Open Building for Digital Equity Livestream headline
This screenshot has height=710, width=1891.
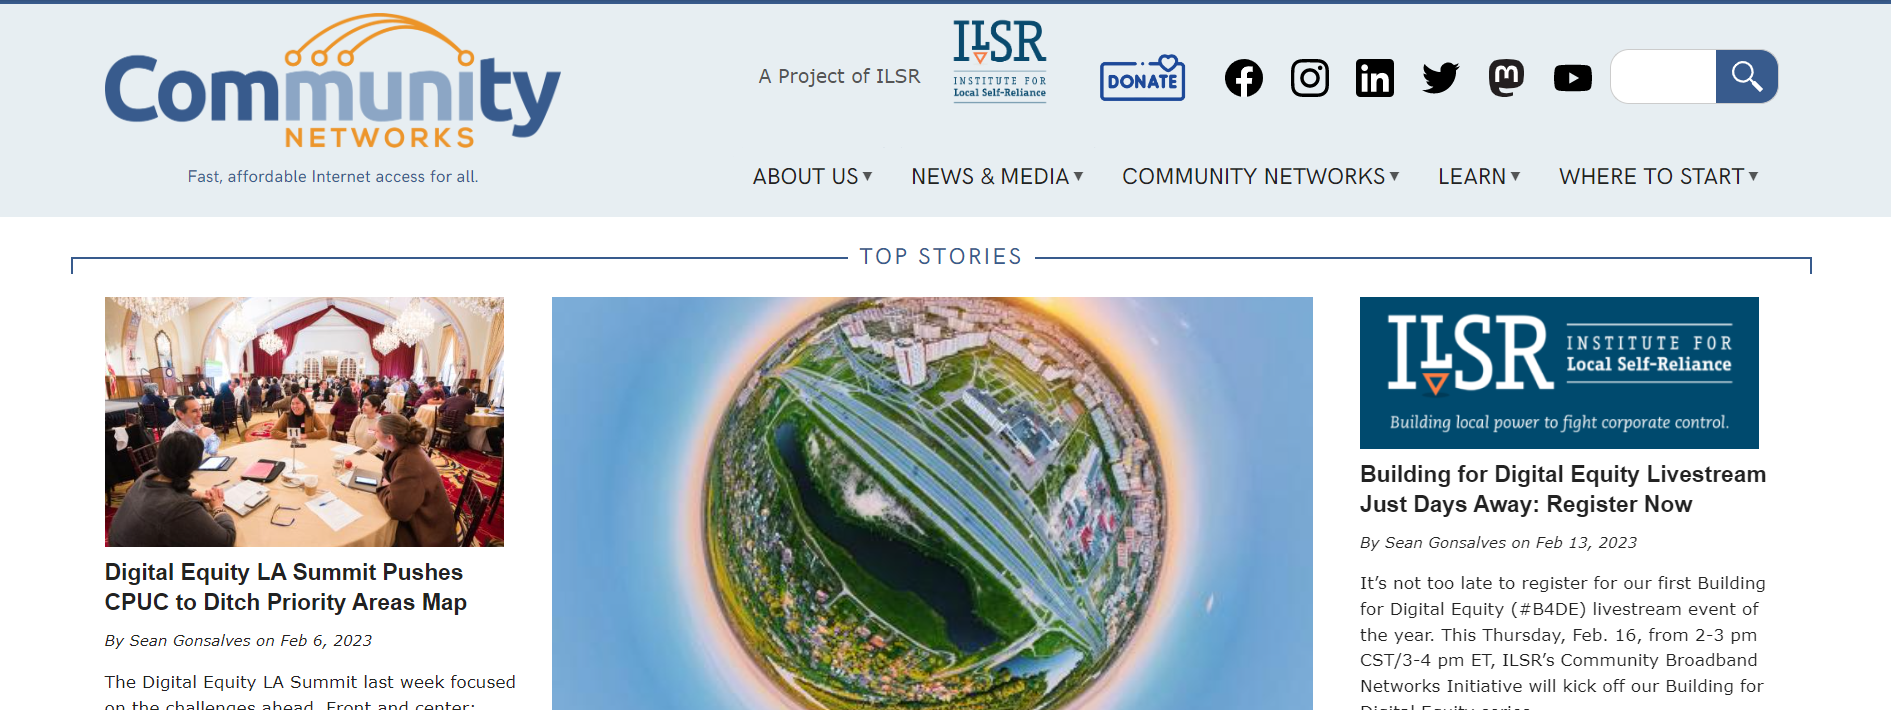tap(1563, 489)
